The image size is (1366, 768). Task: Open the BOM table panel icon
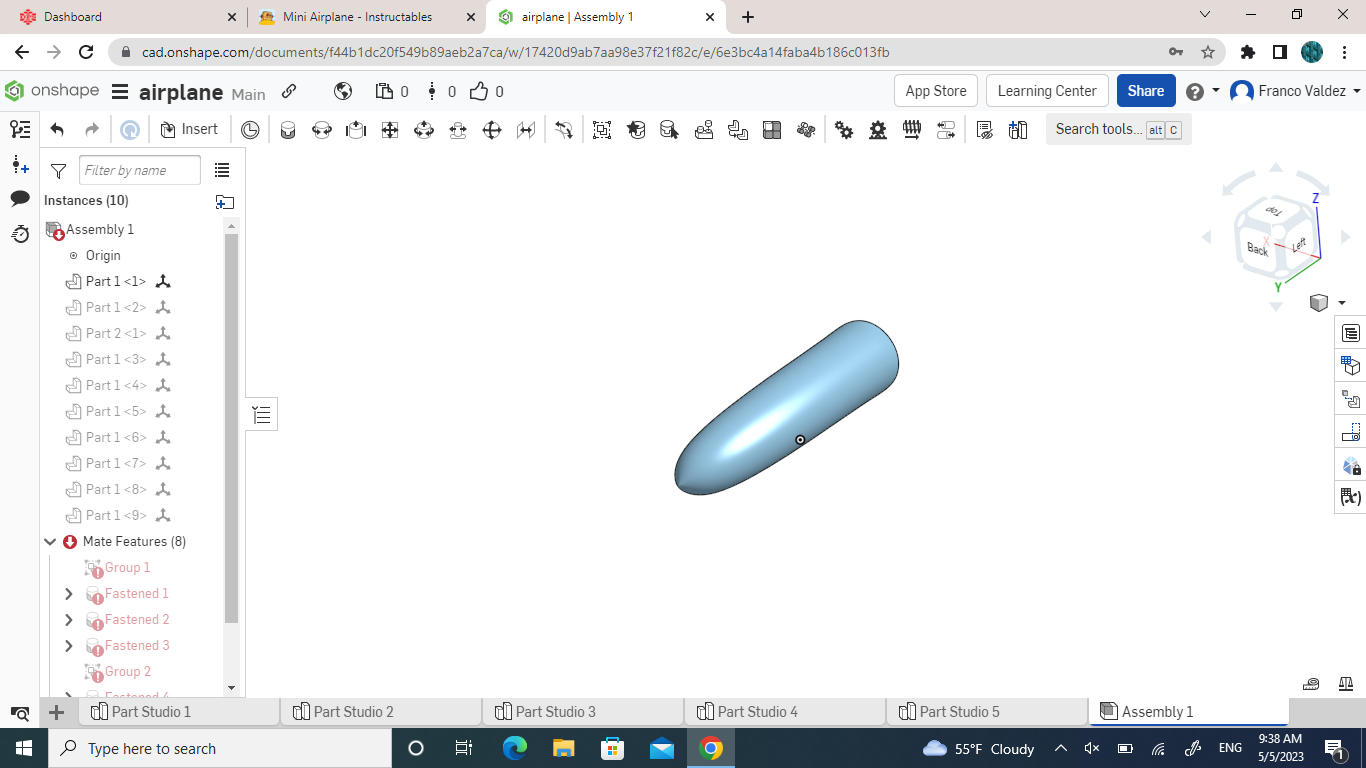(x=1351, y=333)
